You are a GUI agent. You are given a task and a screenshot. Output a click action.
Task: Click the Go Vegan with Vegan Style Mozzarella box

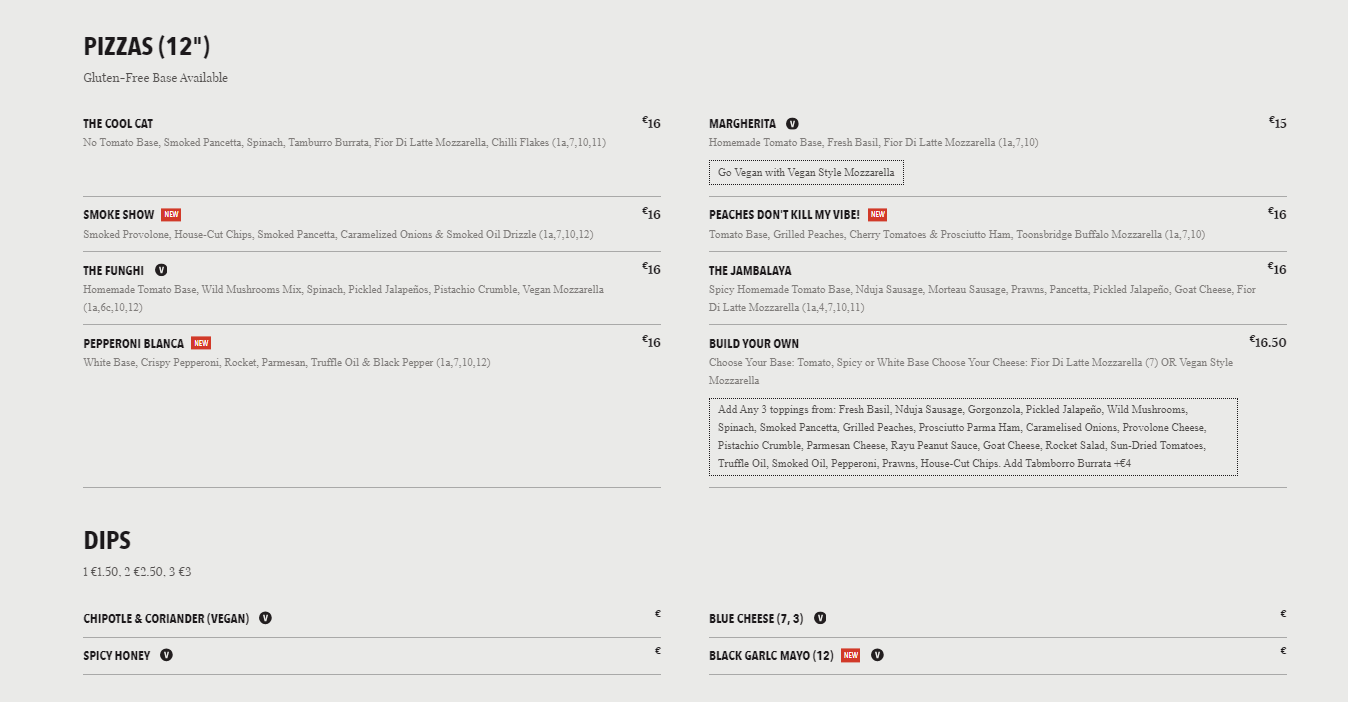pyautogui.click(x=806, y=173)
